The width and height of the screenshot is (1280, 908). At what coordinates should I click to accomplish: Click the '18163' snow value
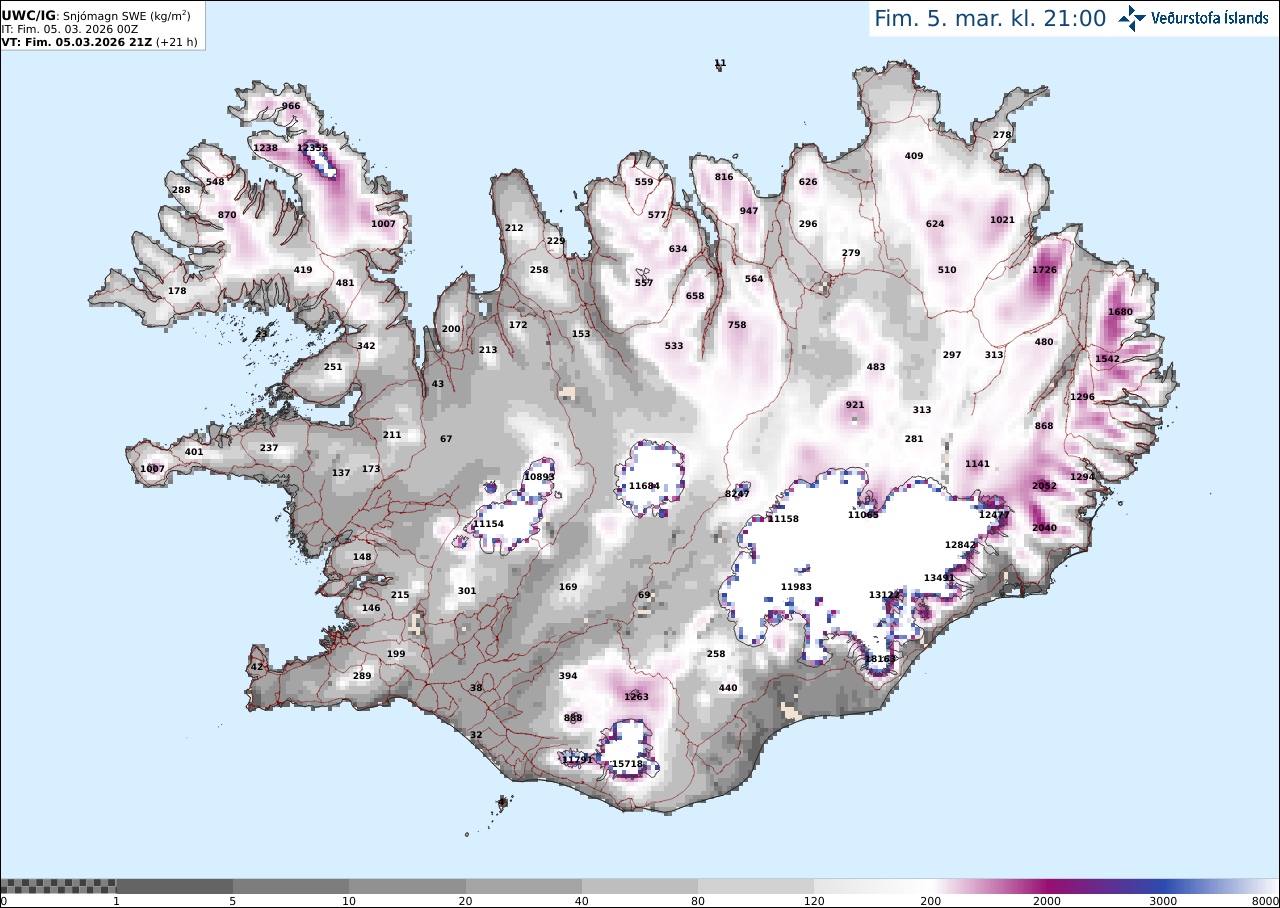click(x=881, y=659)
